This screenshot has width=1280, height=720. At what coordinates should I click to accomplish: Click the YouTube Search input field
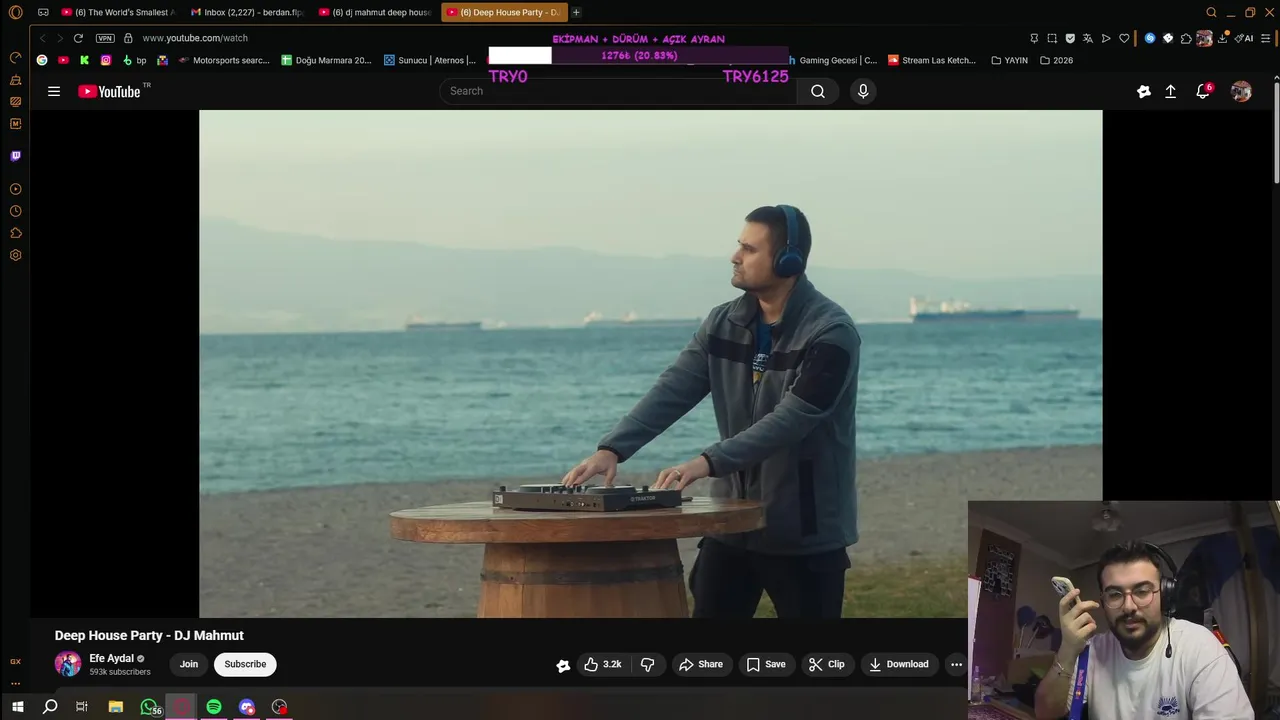pyautogui.click(x=618, y=91)
